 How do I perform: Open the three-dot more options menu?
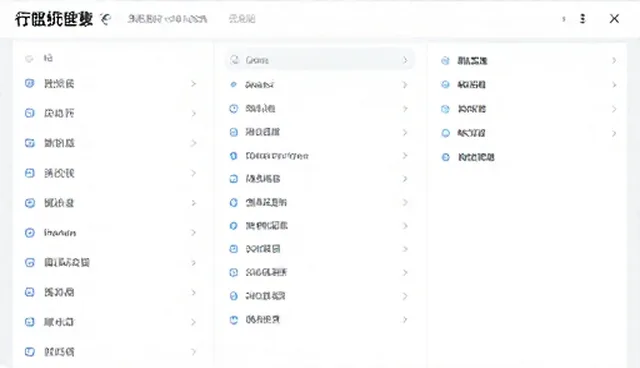[x=582, y=19]
